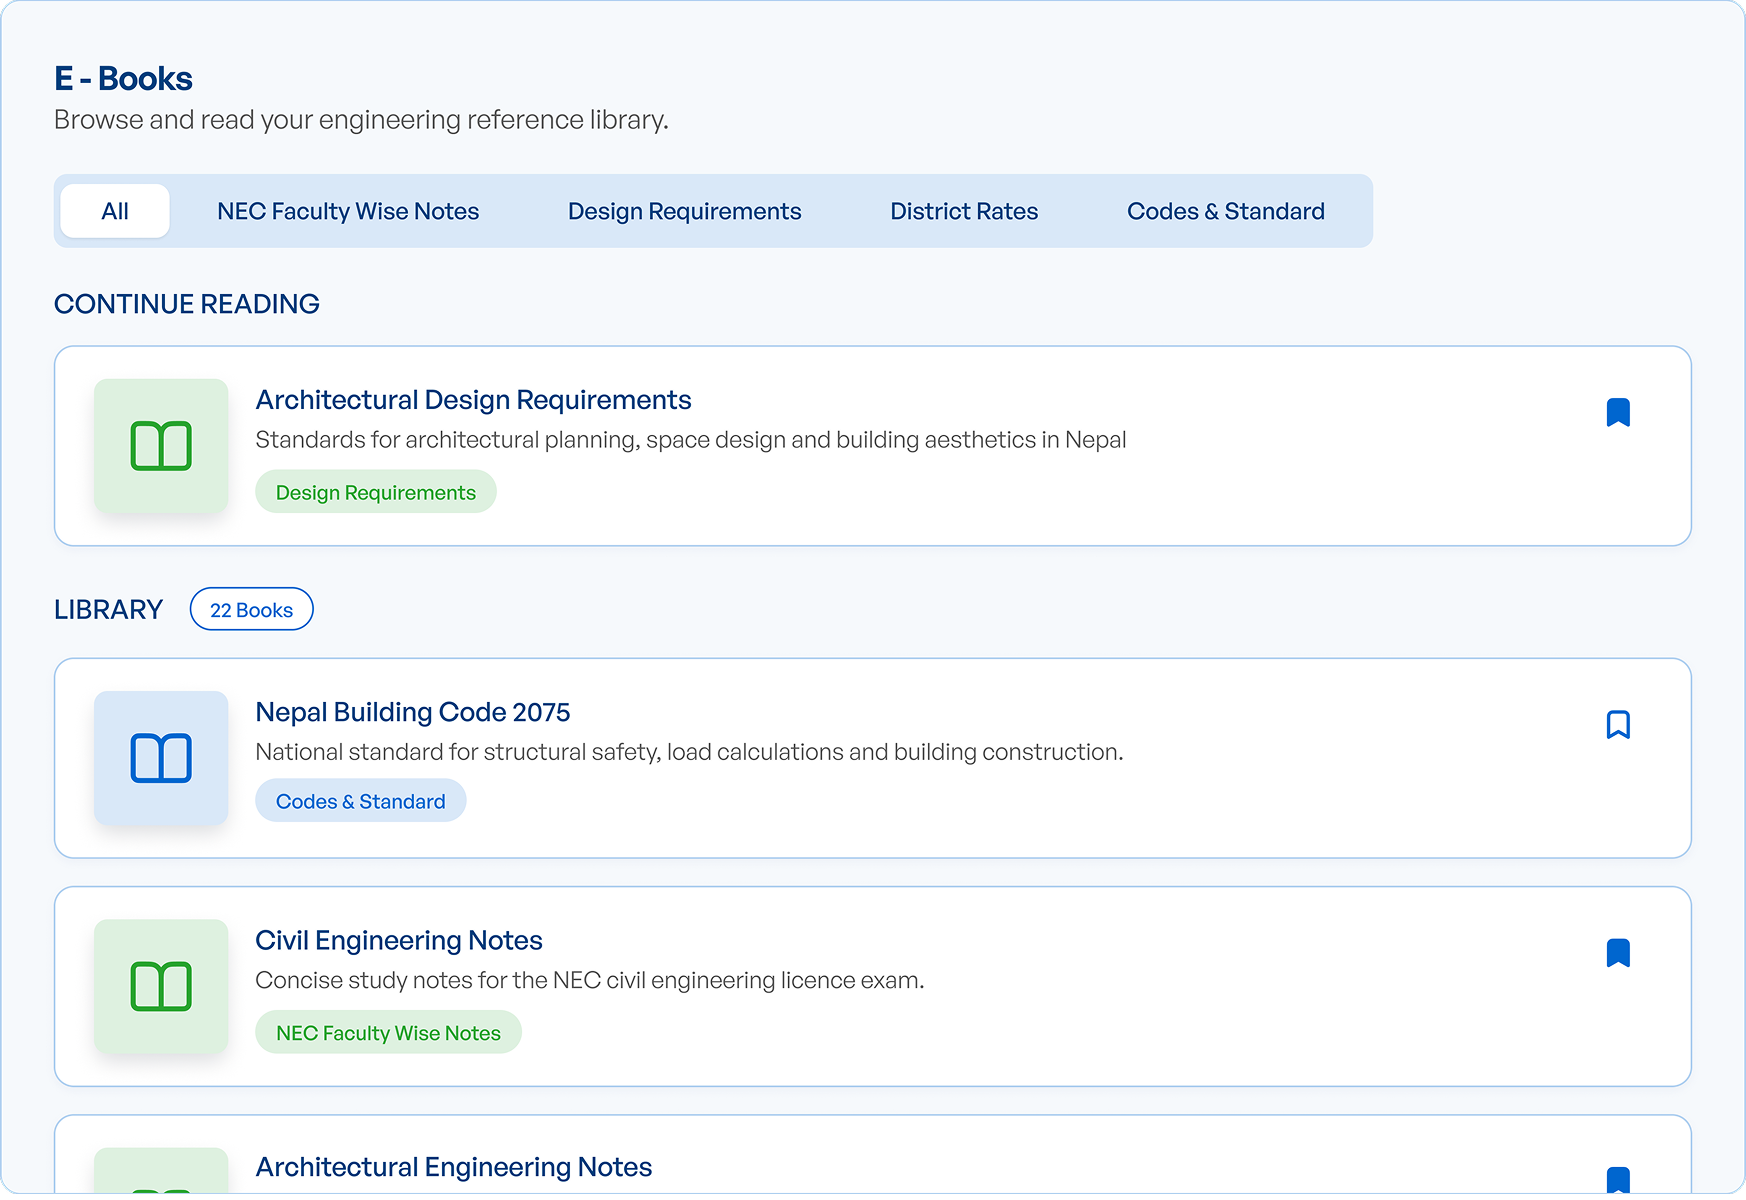Click 'Browse and read your engineering reference library.'
Screen dimensions: 1746x1200
(361, 120)
